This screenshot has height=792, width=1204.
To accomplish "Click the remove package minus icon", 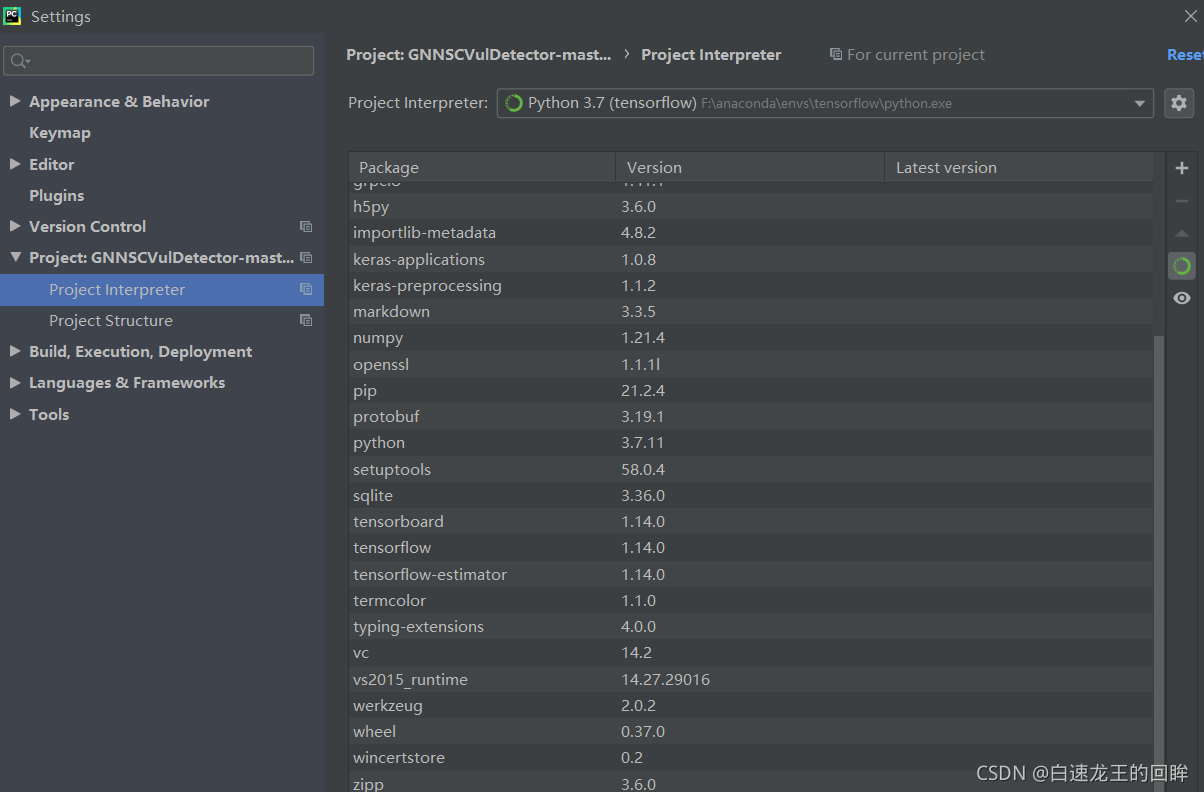I will point(1181,201).
